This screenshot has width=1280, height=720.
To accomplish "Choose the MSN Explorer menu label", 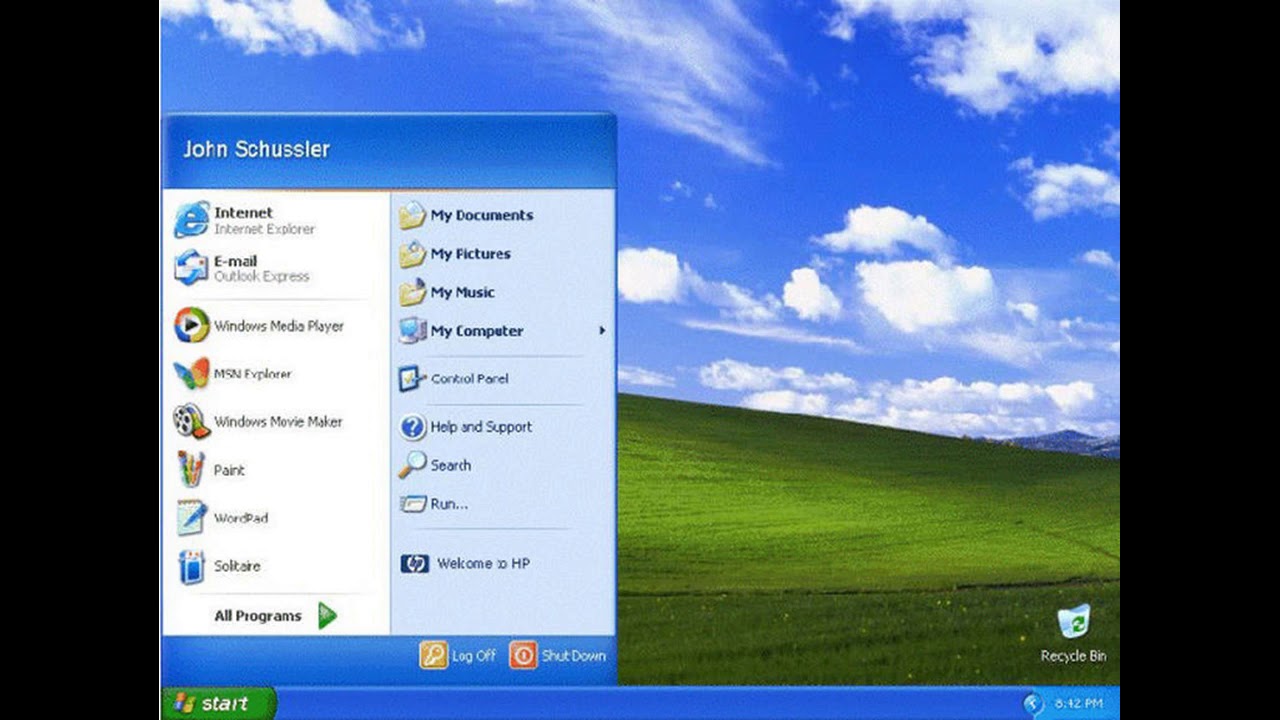I will pyautogui.click(x=252, y=374).
